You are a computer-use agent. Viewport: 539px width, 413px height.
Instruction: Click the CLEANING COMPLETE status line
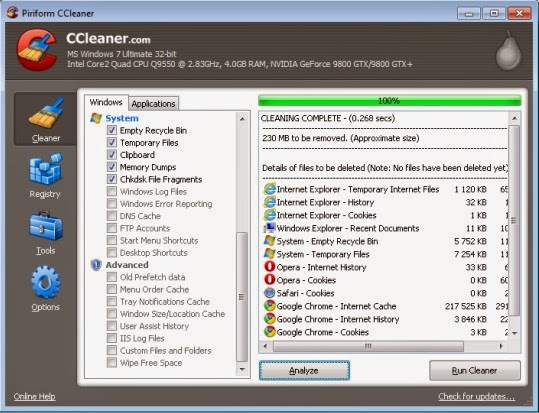[x=328, y=118]
